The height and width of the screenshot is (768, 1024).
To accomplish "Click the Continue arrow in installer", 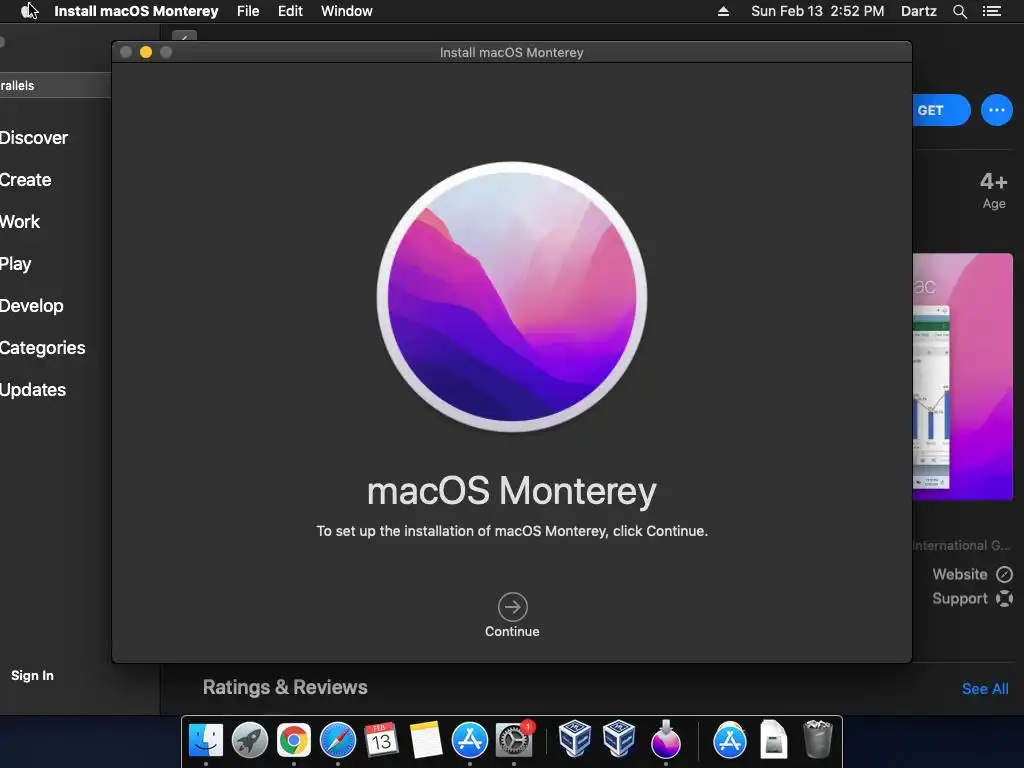I will point(513,607).
